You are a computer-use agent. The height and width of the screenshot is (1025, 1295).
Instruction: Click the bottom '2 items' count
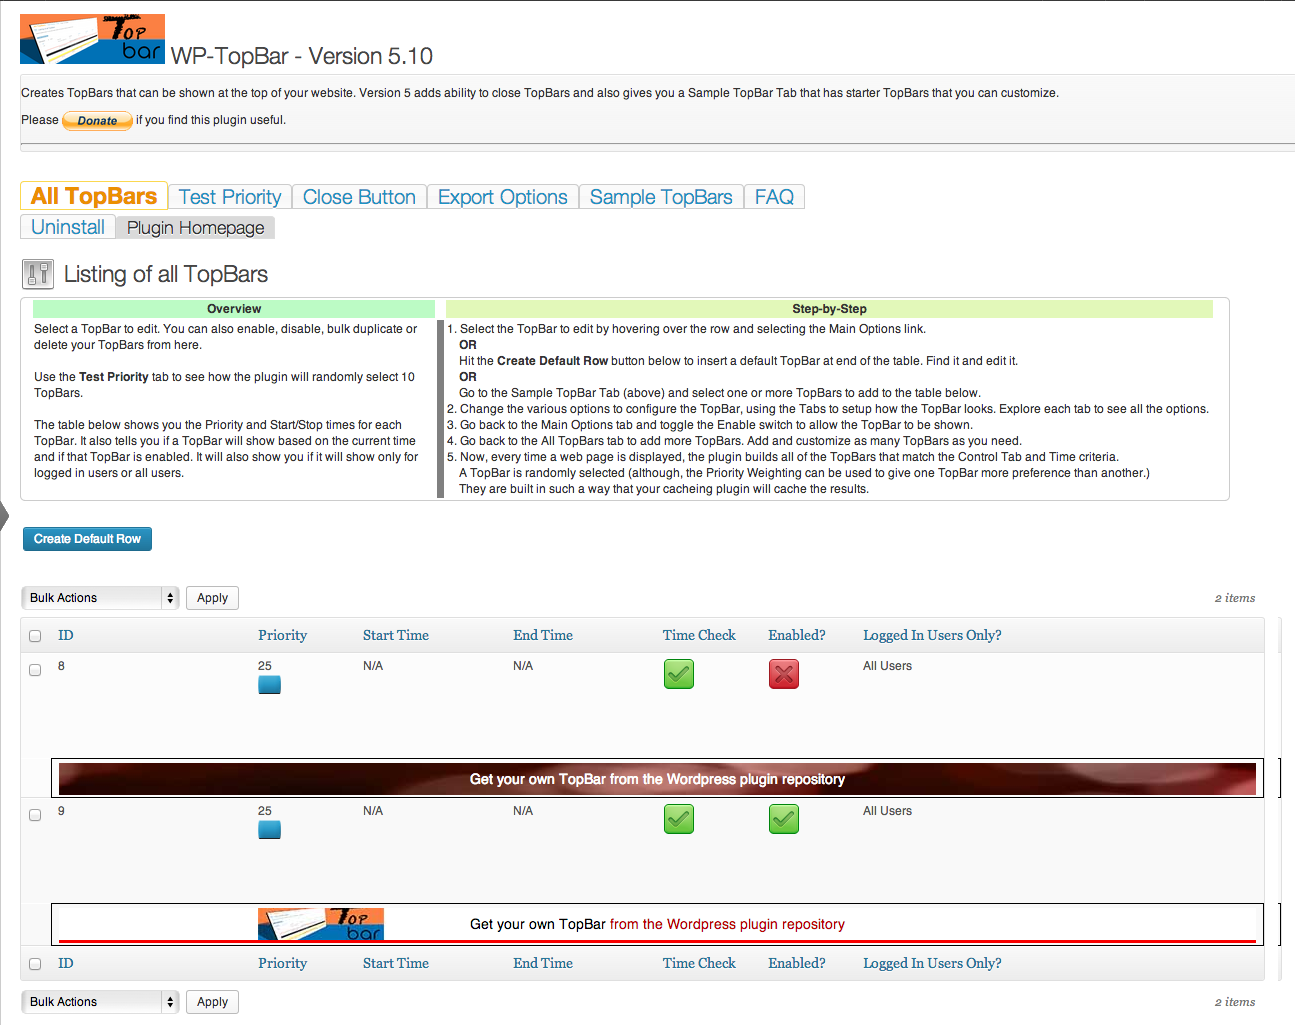[1235, 1002]
